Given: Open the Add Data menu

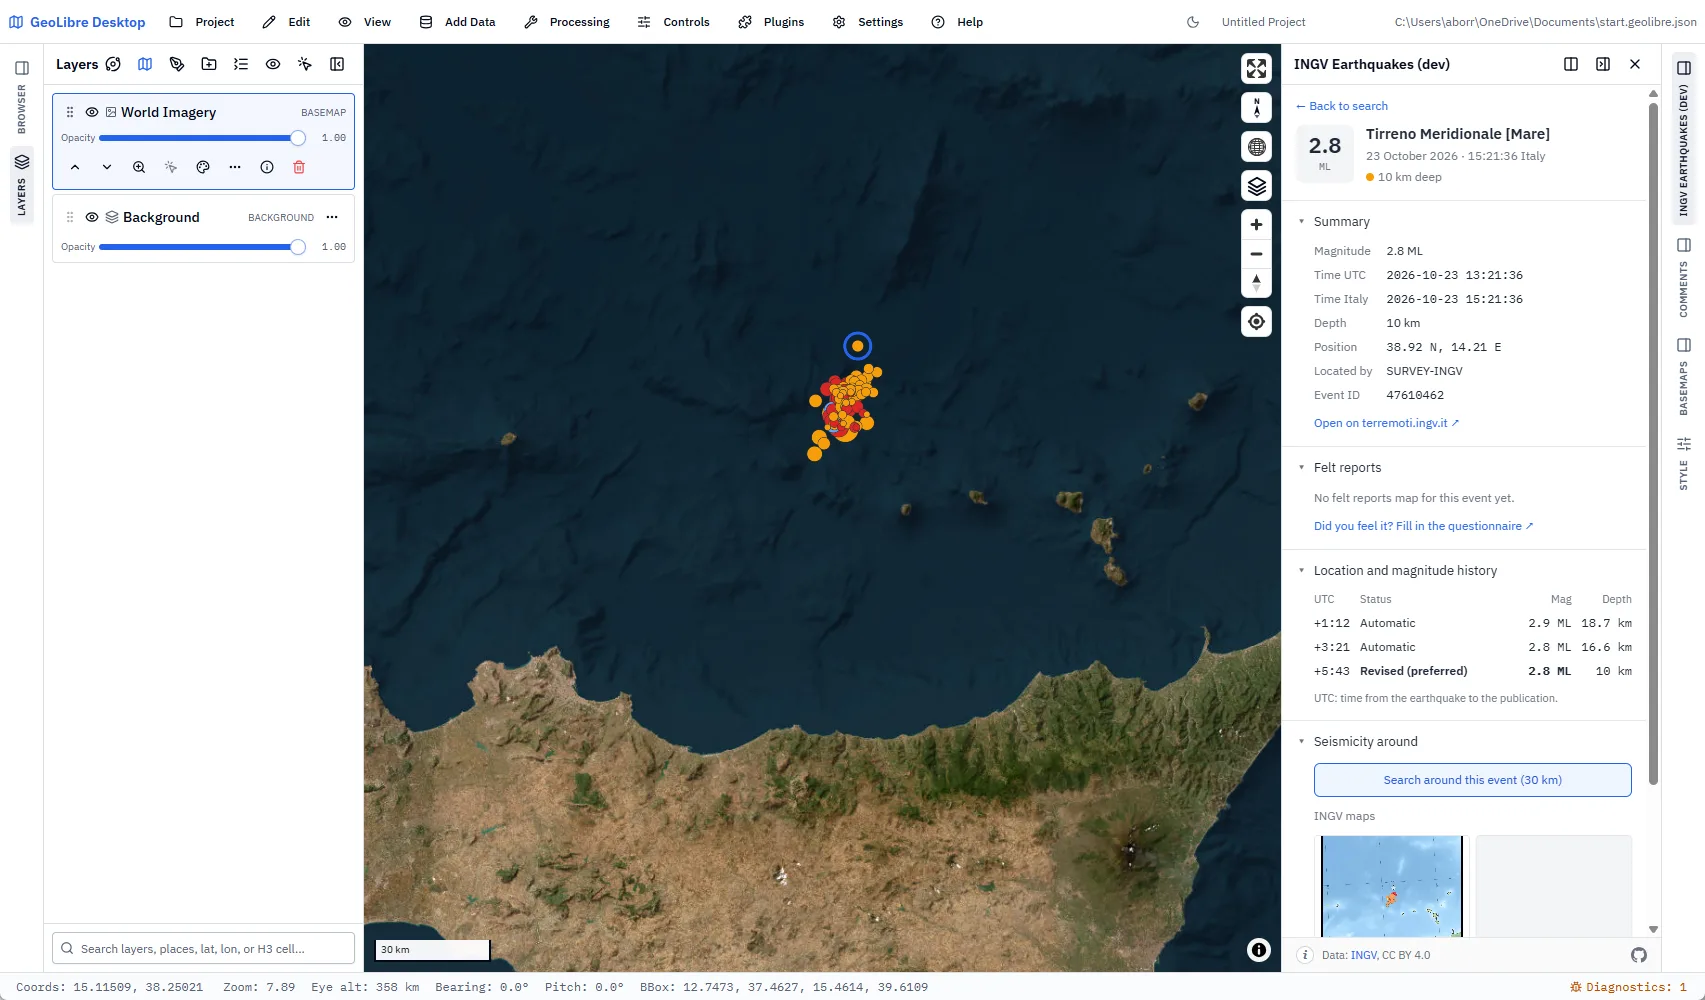Looking at the screenshot, I should pos(458,22).
